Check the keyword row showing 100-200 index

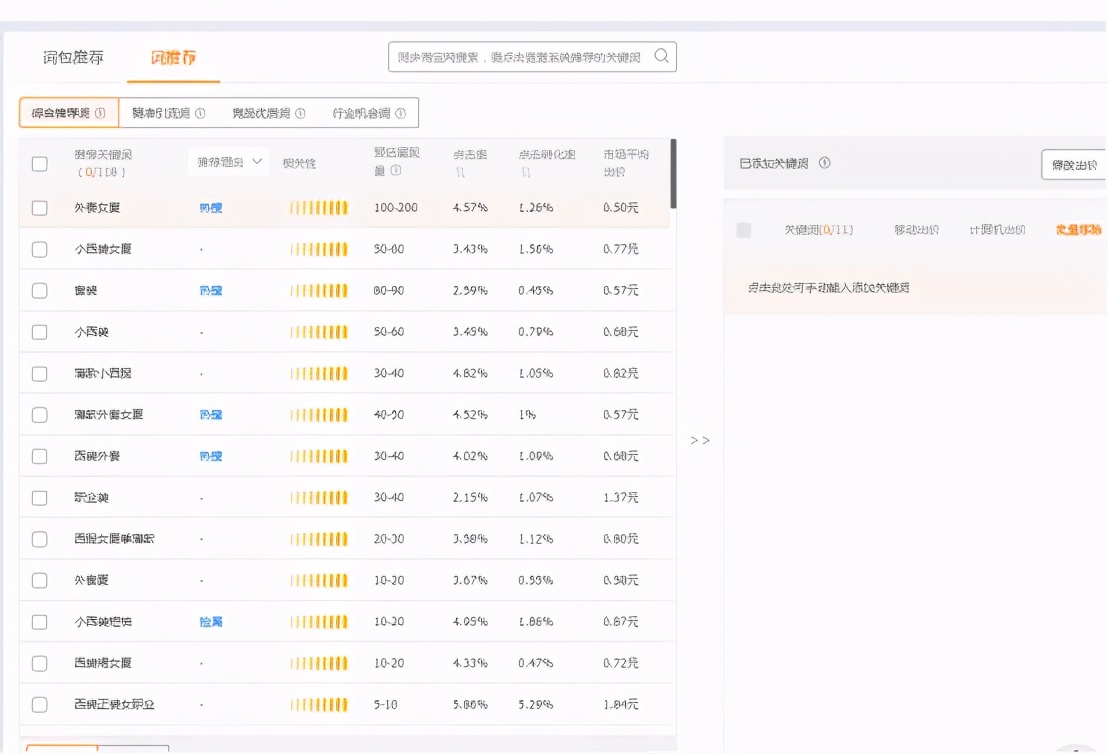(39, 208)
